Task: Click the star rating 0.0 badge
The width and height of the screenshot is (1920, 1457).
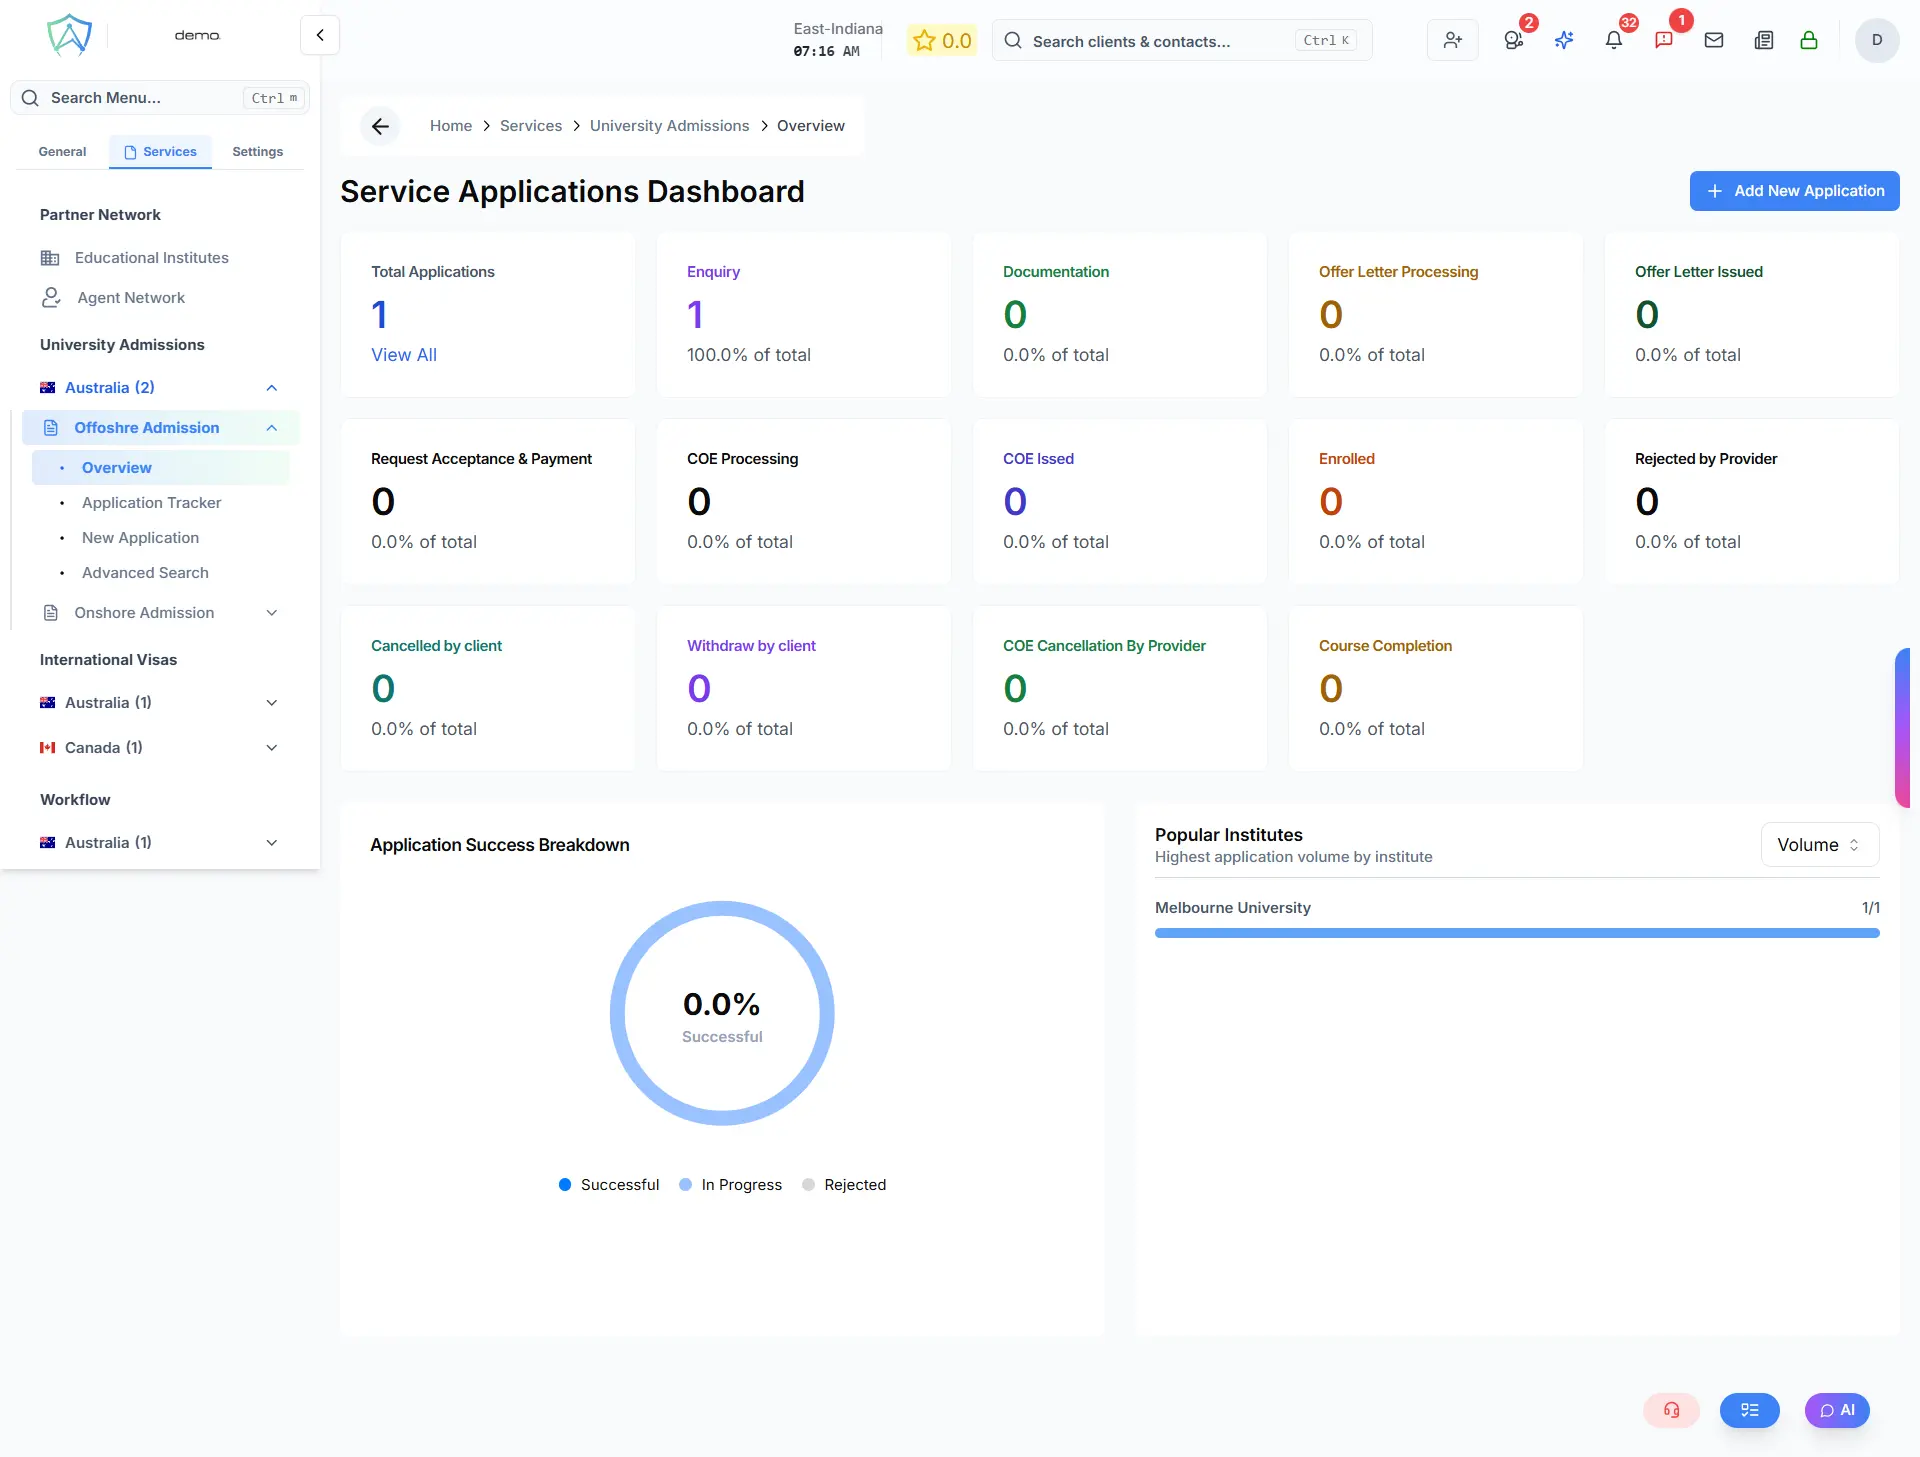Action: (942, 41)
